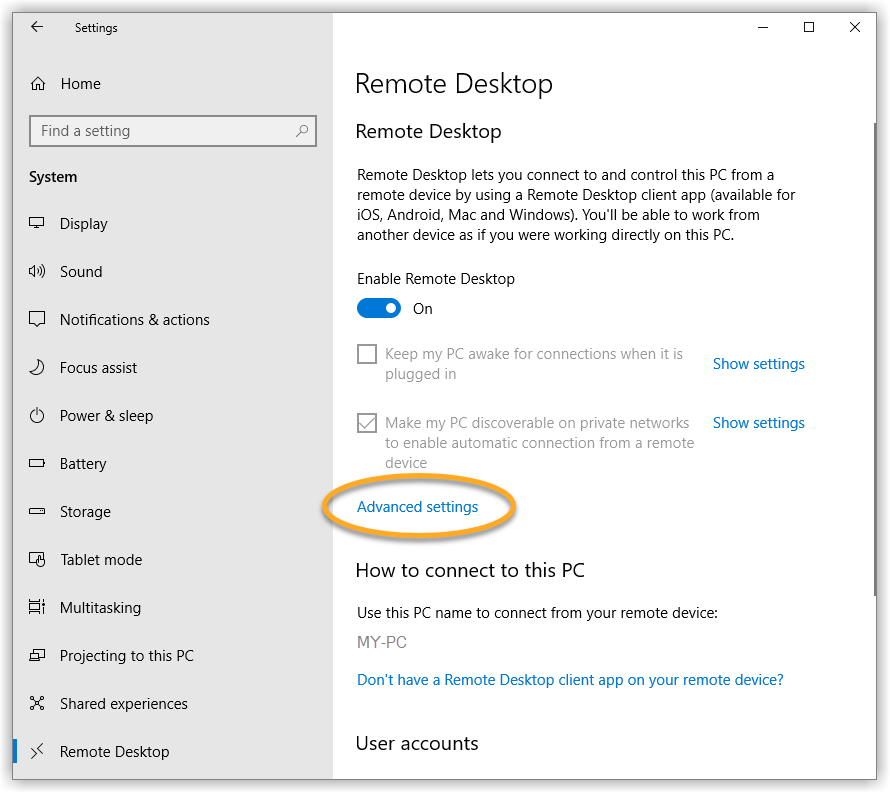Click the Shared experiences icon

point(38,704)
